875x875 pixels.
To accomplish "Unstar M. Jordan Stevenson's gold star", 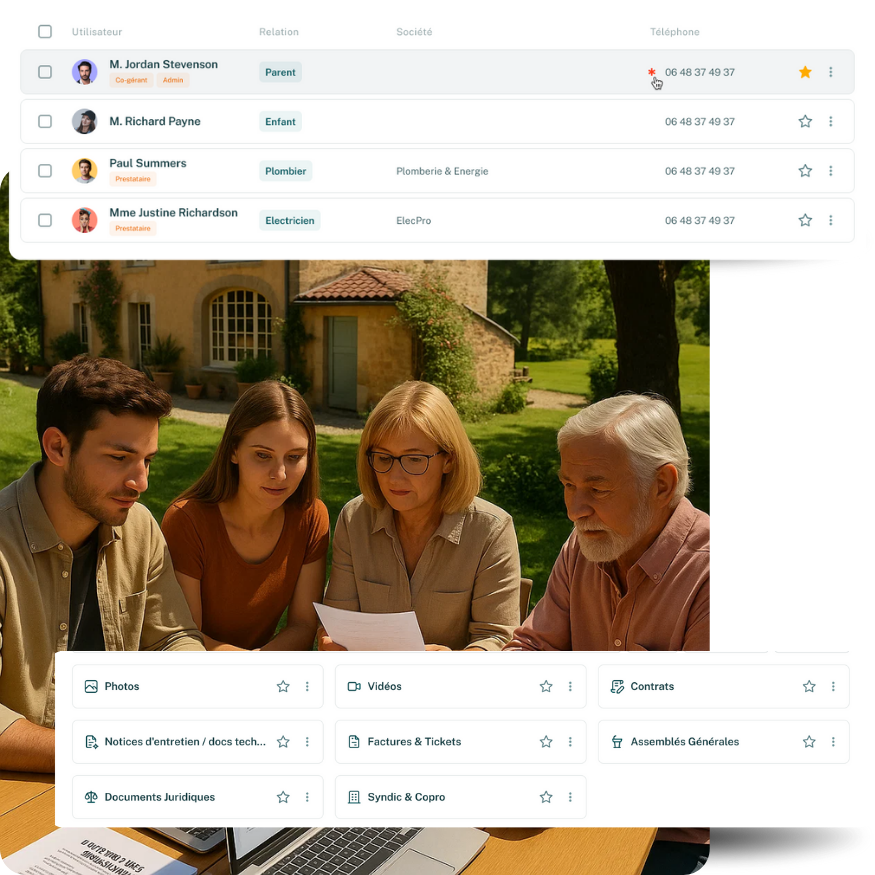I will coord(805,72).
